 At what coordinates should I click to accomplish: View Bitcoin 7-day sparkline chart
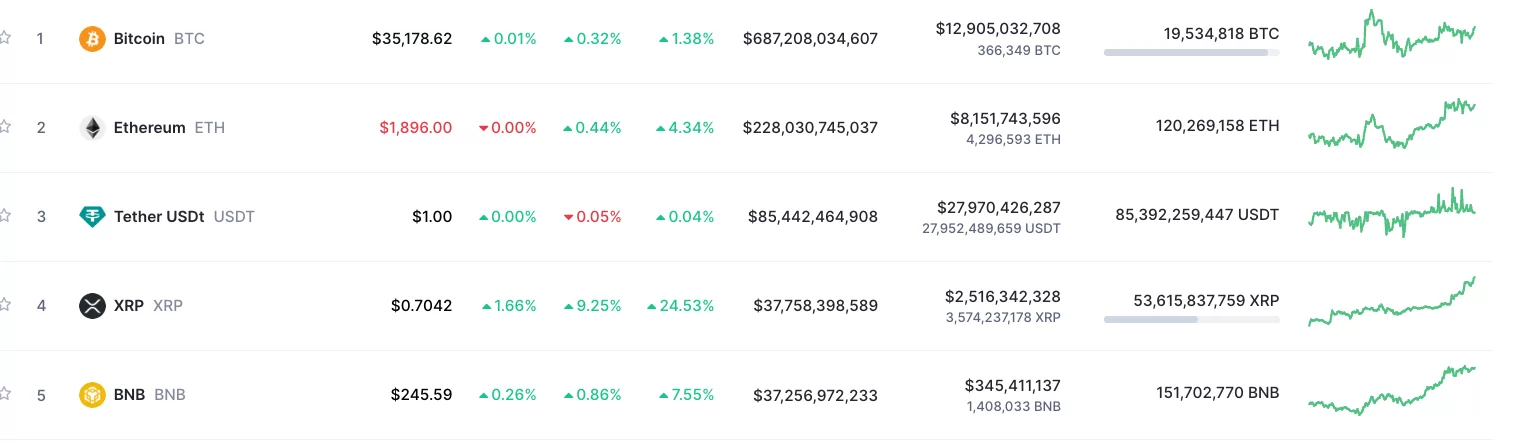[1391, 36]
